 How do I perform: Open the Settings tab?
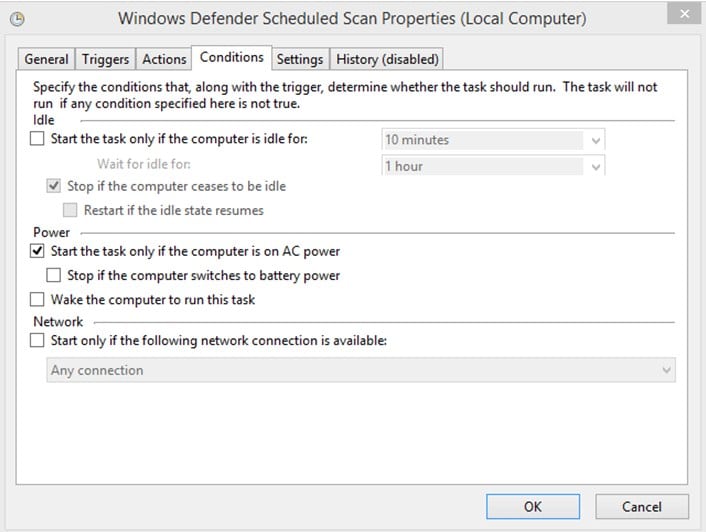click(300, 59)
